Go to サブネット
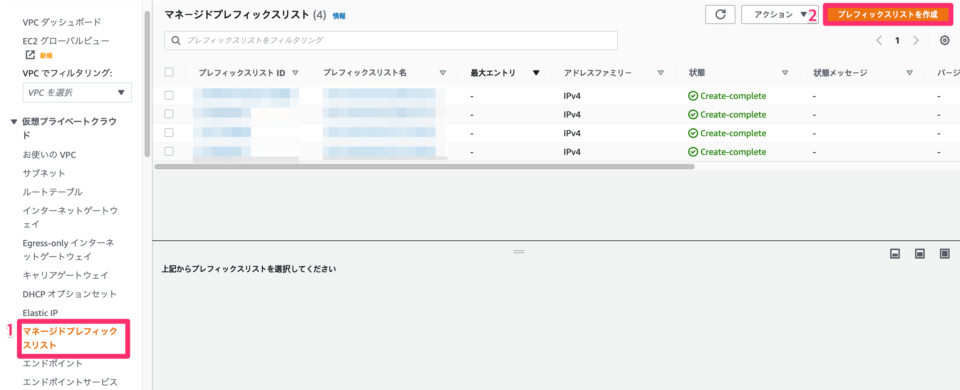The height and width of the screenshot is (390, 960). click(44, 173)
